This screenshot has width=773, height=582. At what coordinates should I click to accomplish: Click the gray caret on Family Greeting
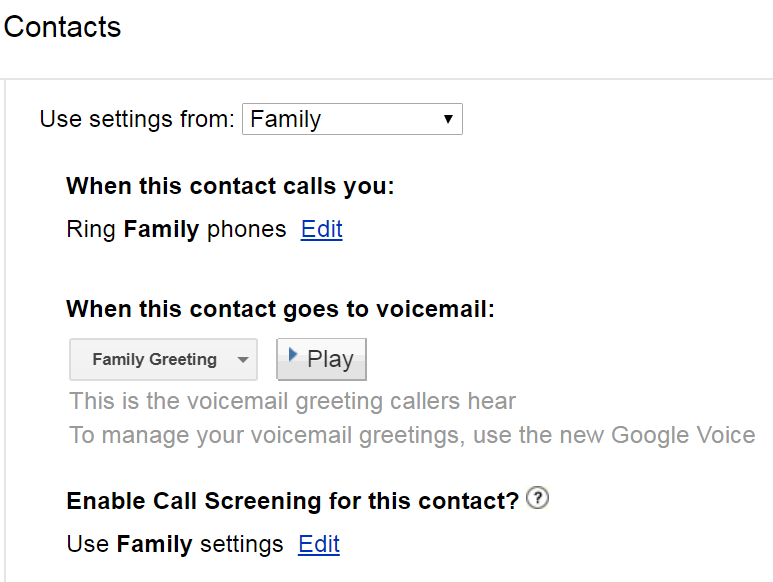point(243,360)
